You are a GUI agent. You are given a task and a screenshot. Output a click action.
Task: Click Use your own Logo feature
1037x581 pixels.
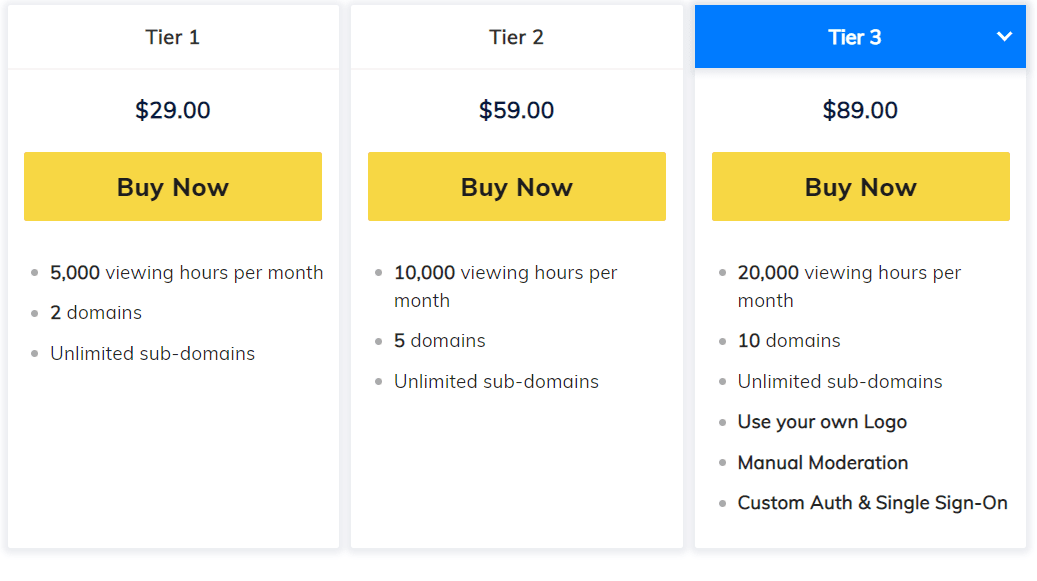(821, 421)
